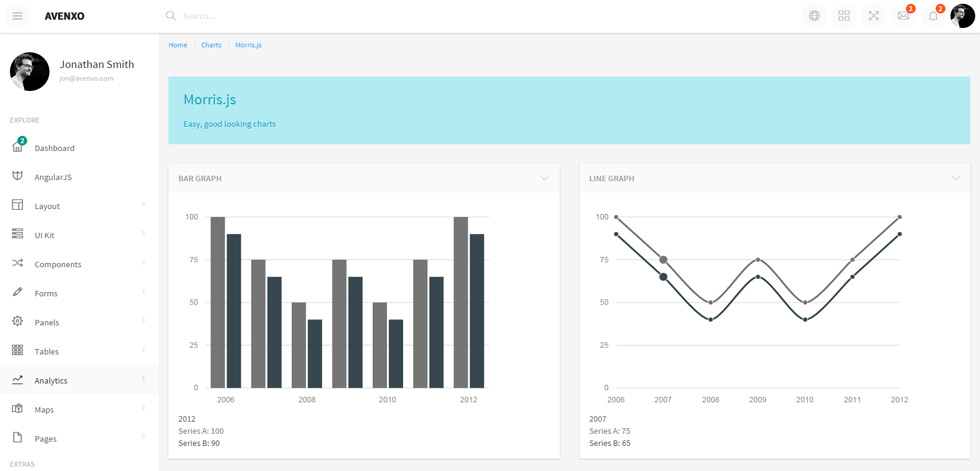980x471 pixels.
Task: Collapse the Line Graph panel chevron
Action: 955,178
